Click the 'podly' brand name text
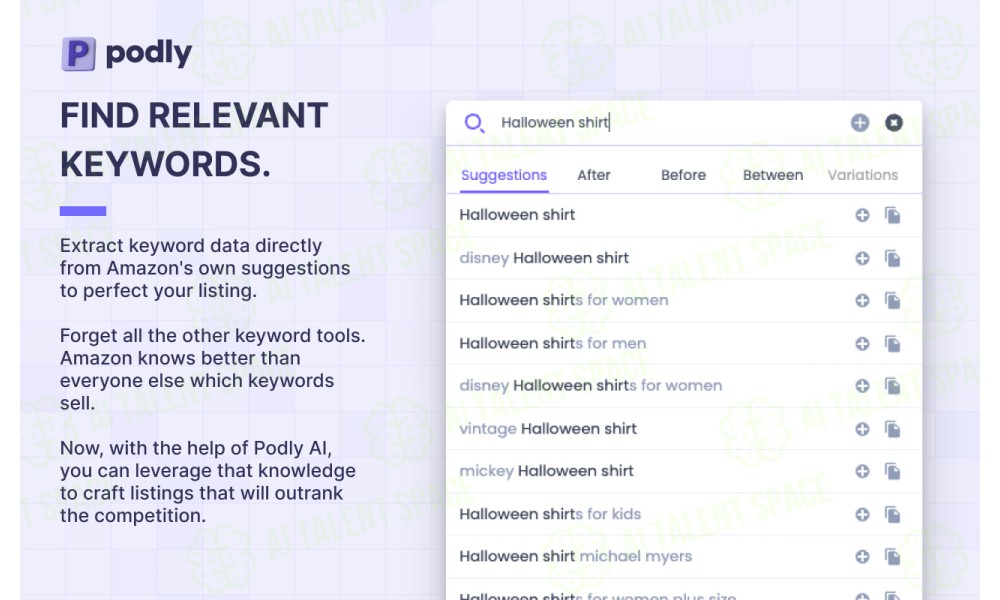This screenshot has width=1000, height=600. click(x=149, y=54)
